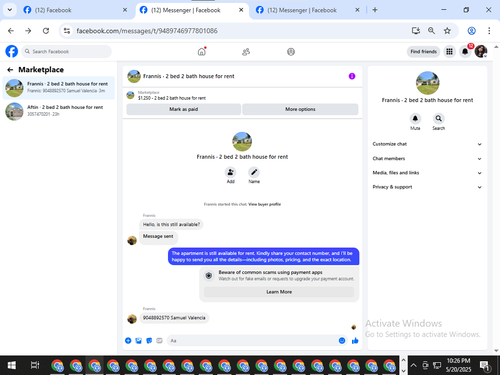Expand Media, files and links section
500x375 pixels.
pyautogui.click(x=427, y=173)
